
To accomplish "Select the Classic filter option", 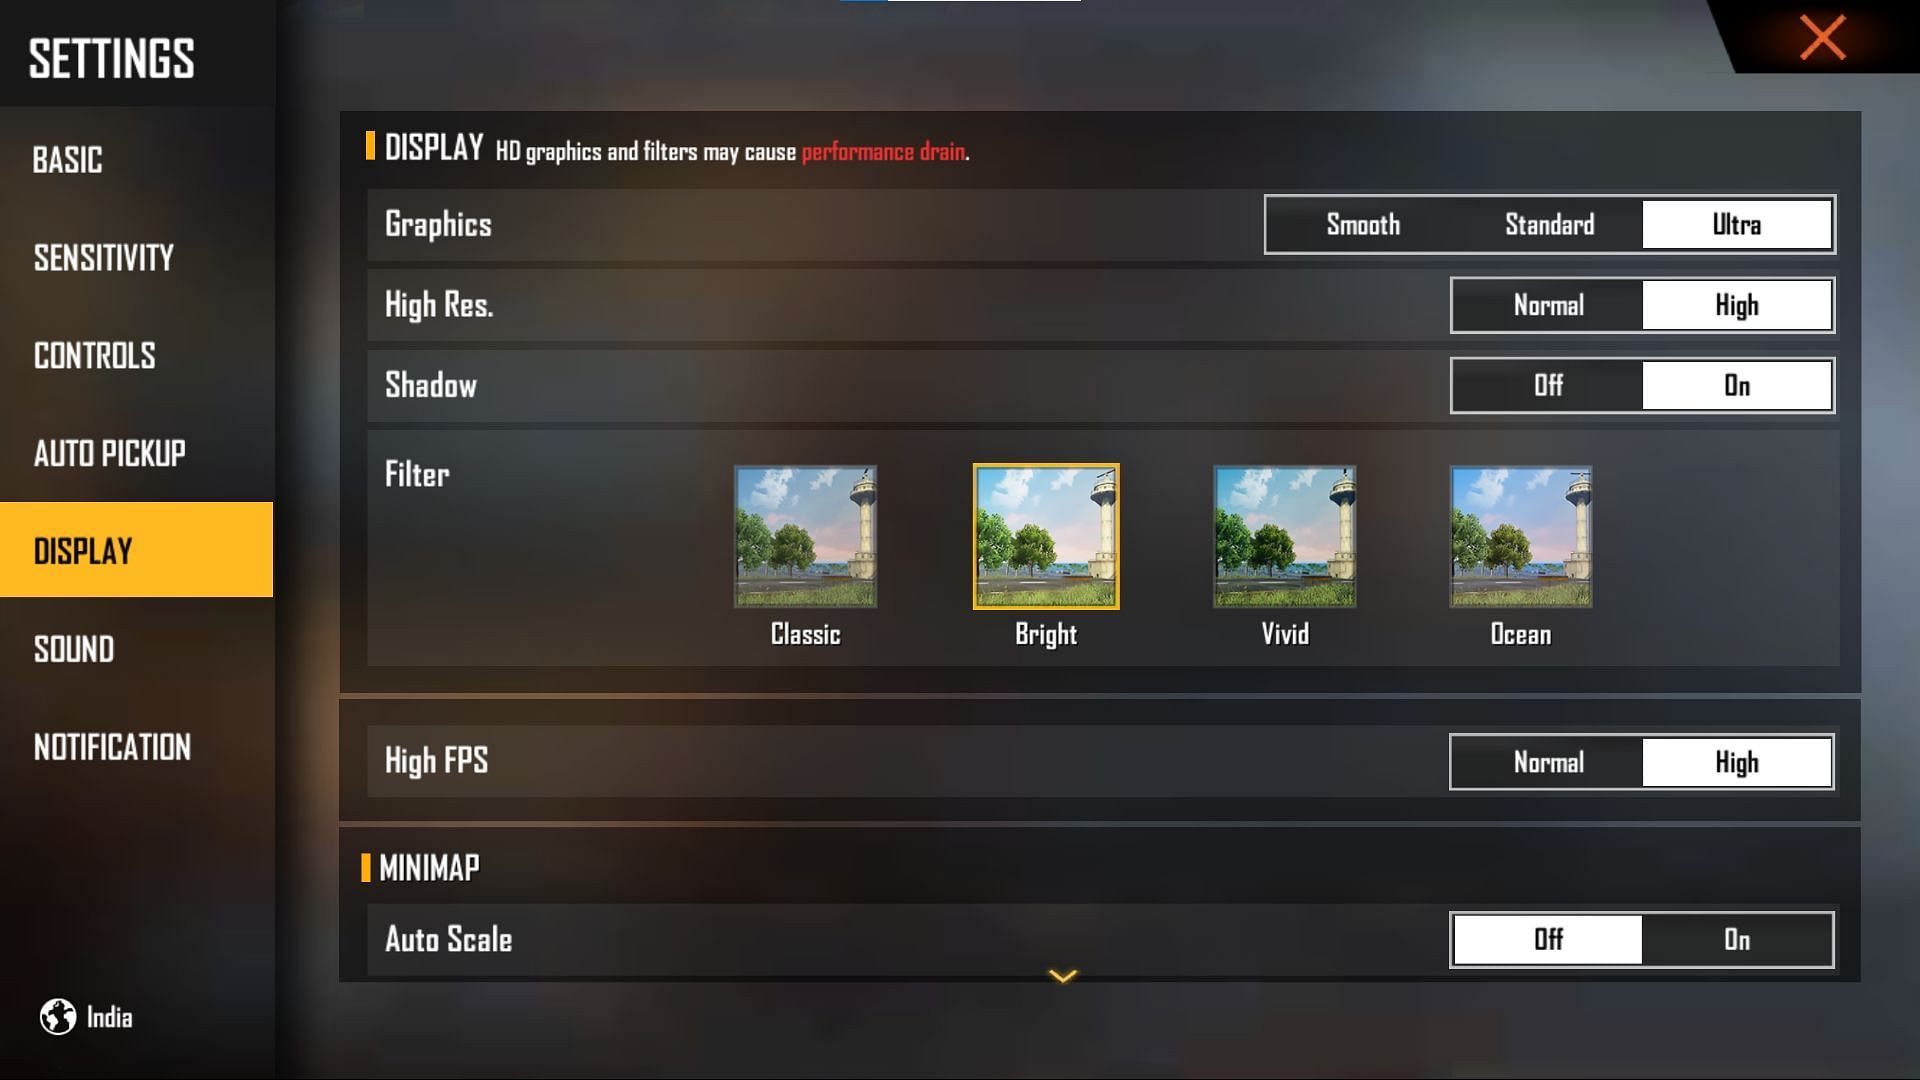I will (806, 535).
